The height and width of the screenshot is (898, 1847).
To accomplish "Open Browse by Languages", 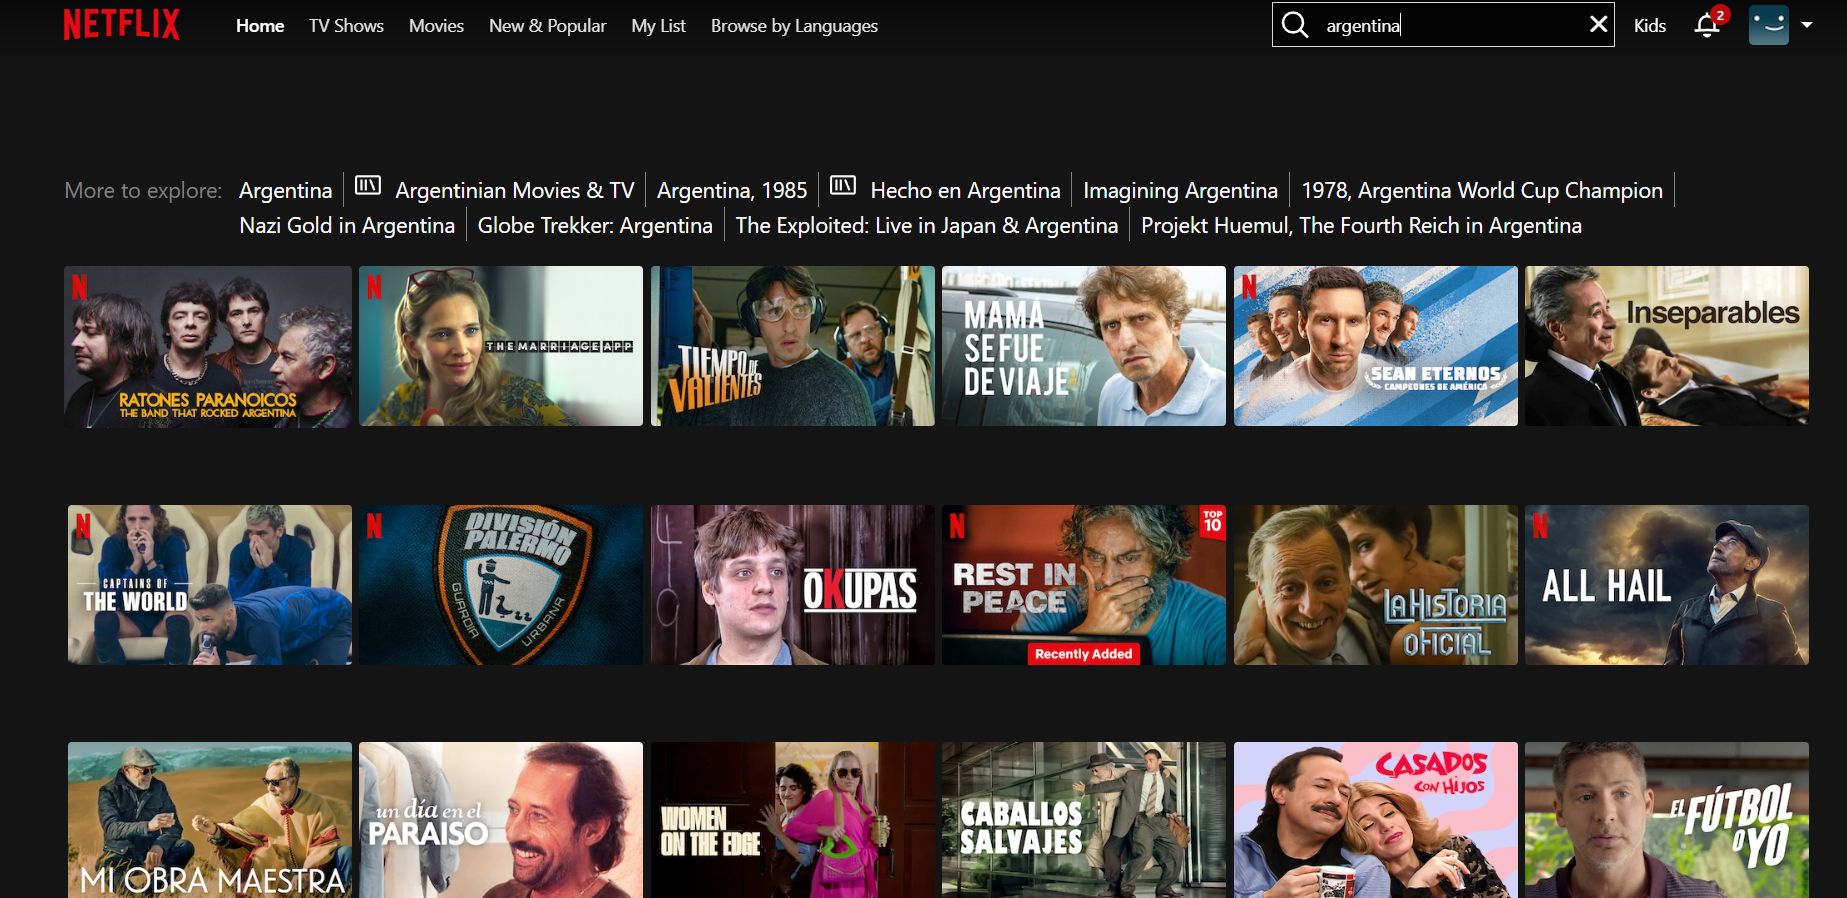I will point(794,26).
